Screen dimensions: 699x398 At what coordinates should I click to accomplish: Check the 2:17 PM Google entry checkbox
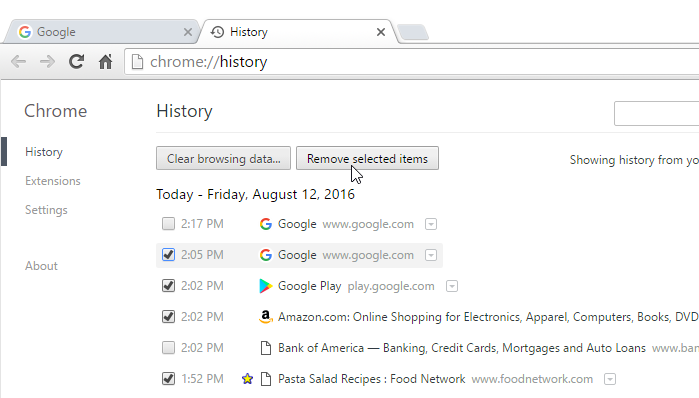tap(168, 224)
